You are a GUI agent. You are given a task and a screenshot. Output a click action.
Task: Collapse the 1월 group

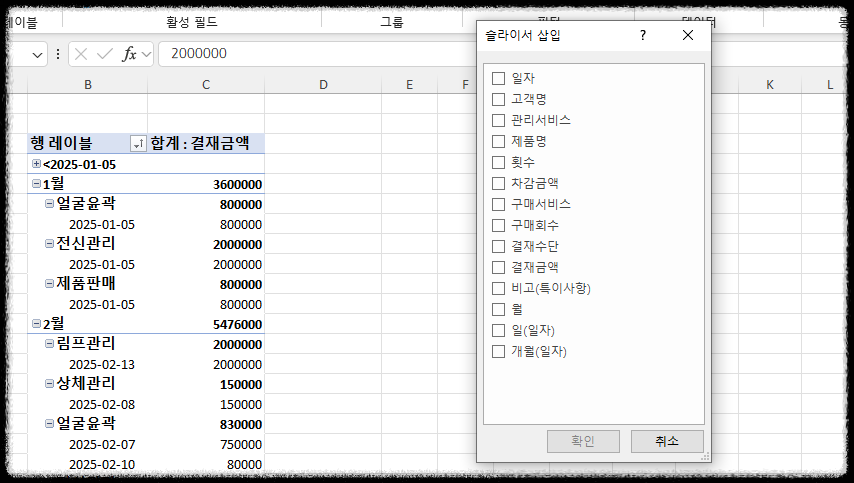pyautogui.click(x=36, y=184)
